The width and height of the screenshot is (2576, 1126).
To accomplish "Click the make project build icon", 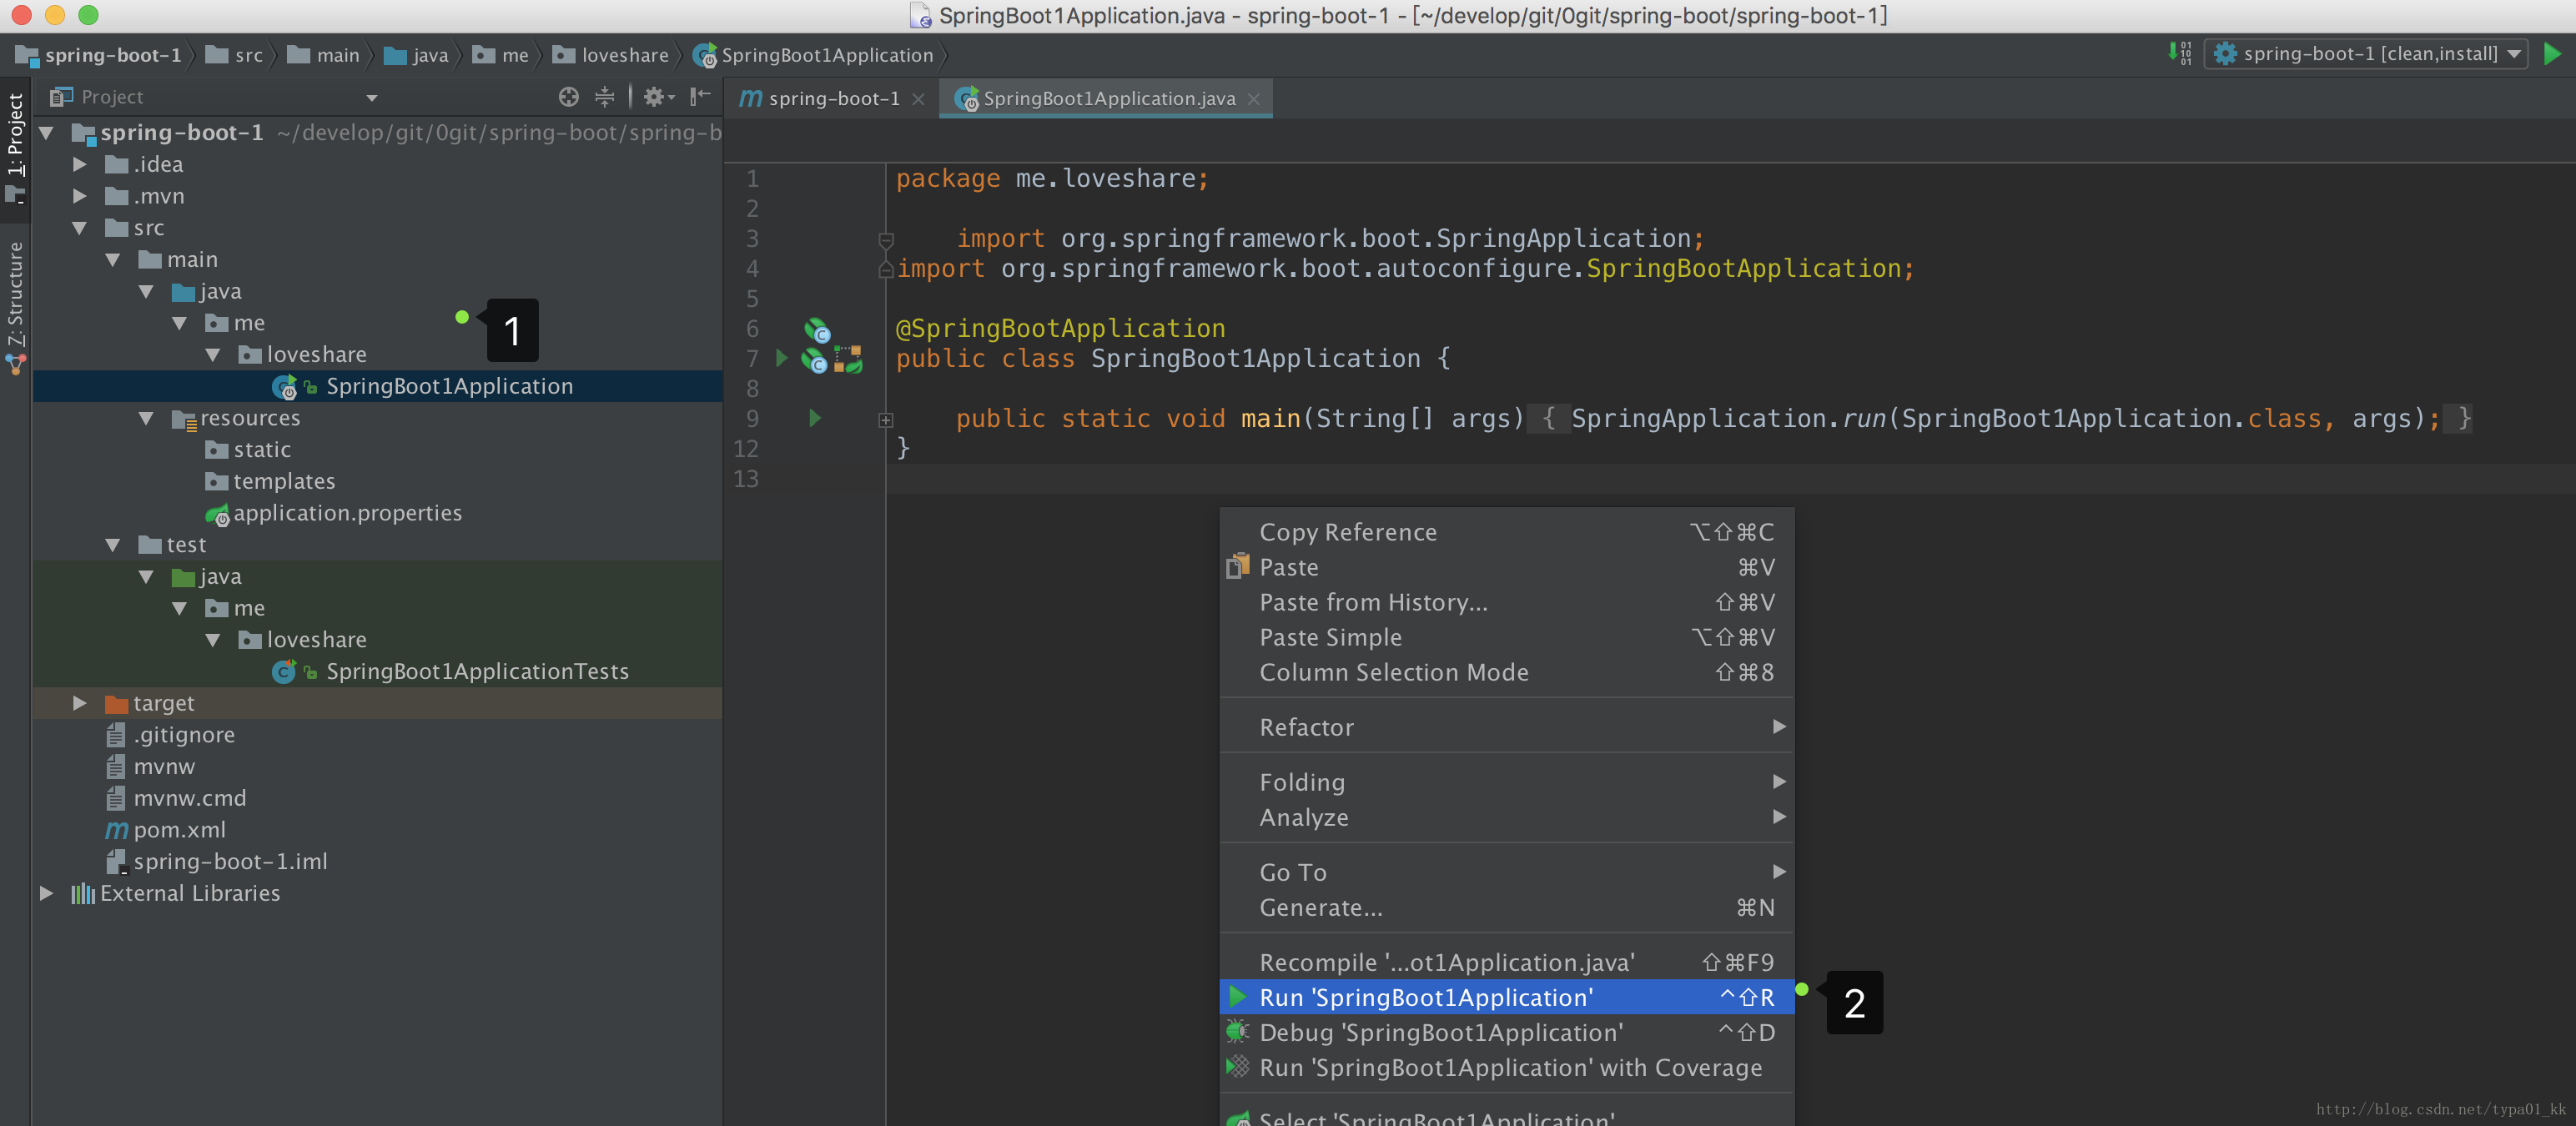I will tap(2179, 54).
